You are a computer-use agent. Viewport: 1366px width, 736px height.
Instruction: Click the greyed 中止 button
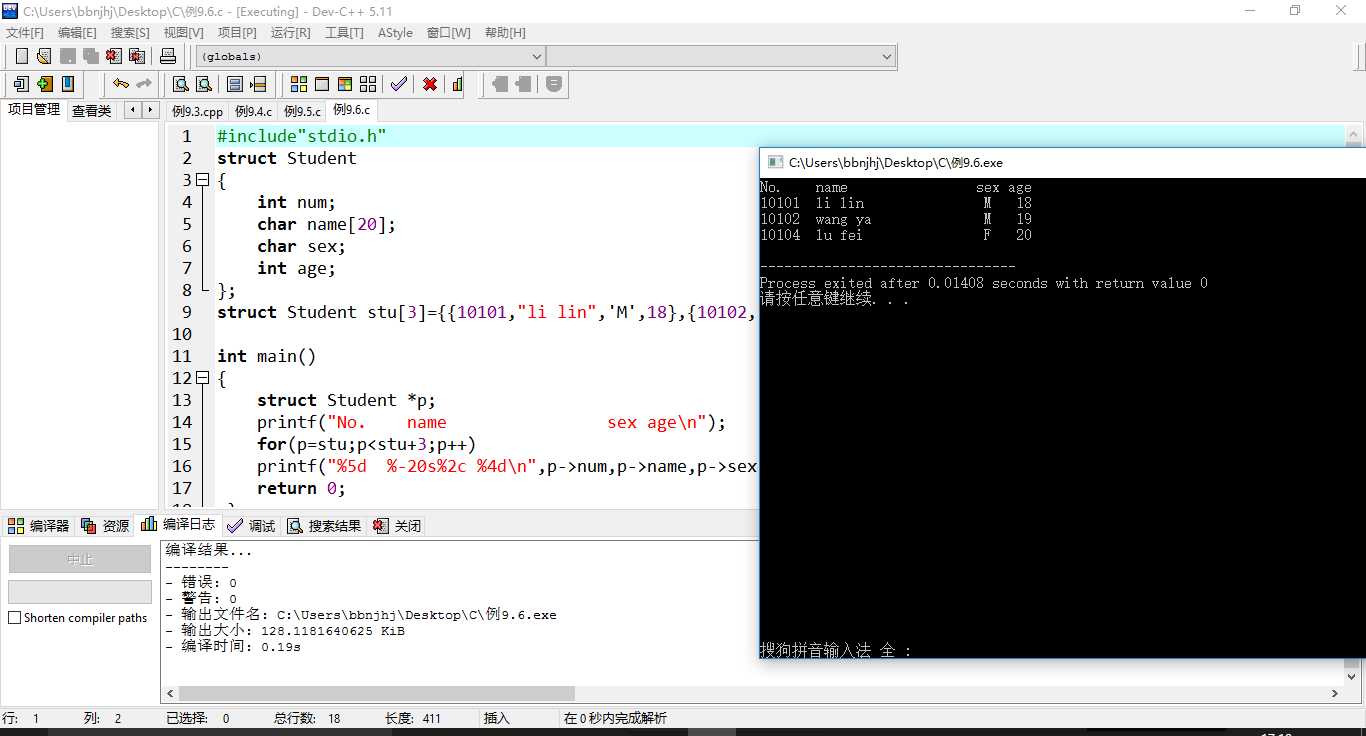pyautogui.click(x=80, y=559)
